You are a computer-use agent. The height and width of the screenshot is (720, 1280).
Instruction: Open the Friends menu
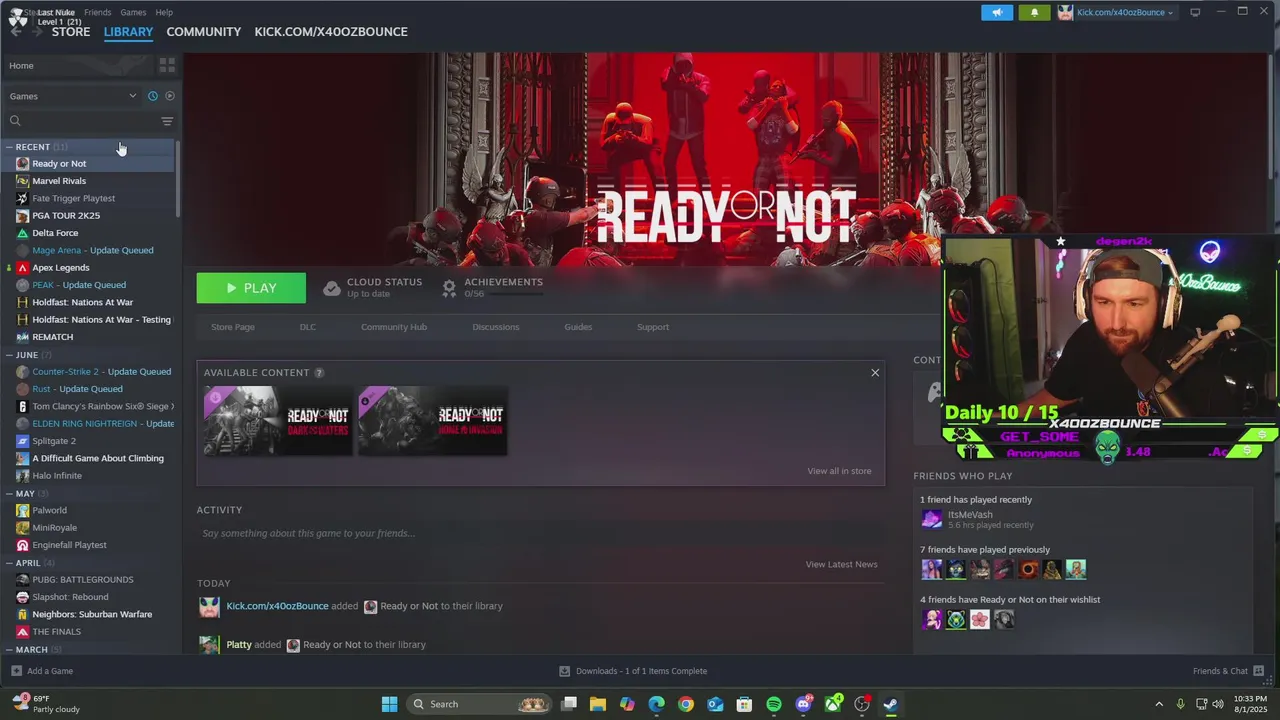98,12
